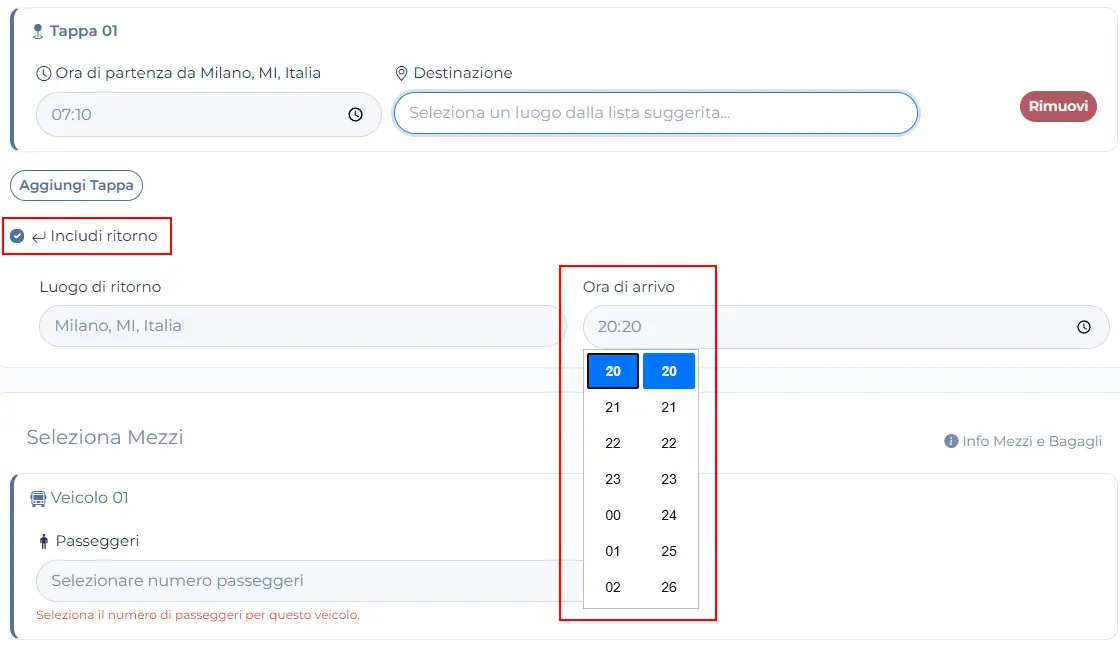Click the 20:20 Ora di arrivo field
The image size is (1120, 651).
[846, 327]
